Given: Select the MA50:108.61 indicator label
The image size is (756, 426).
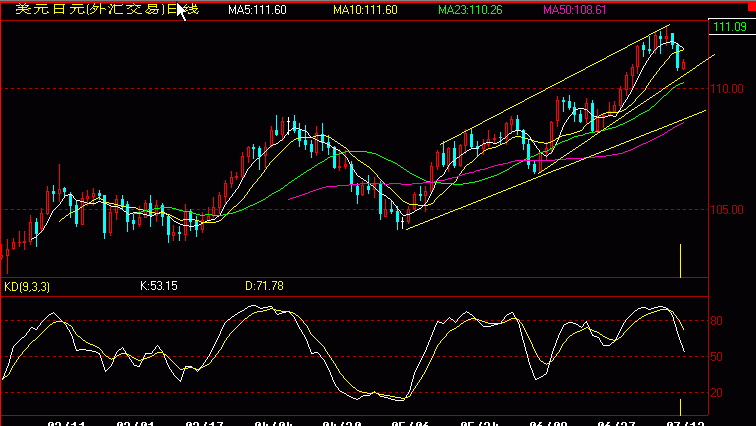Looking at the screenshot, I should 575,10.
